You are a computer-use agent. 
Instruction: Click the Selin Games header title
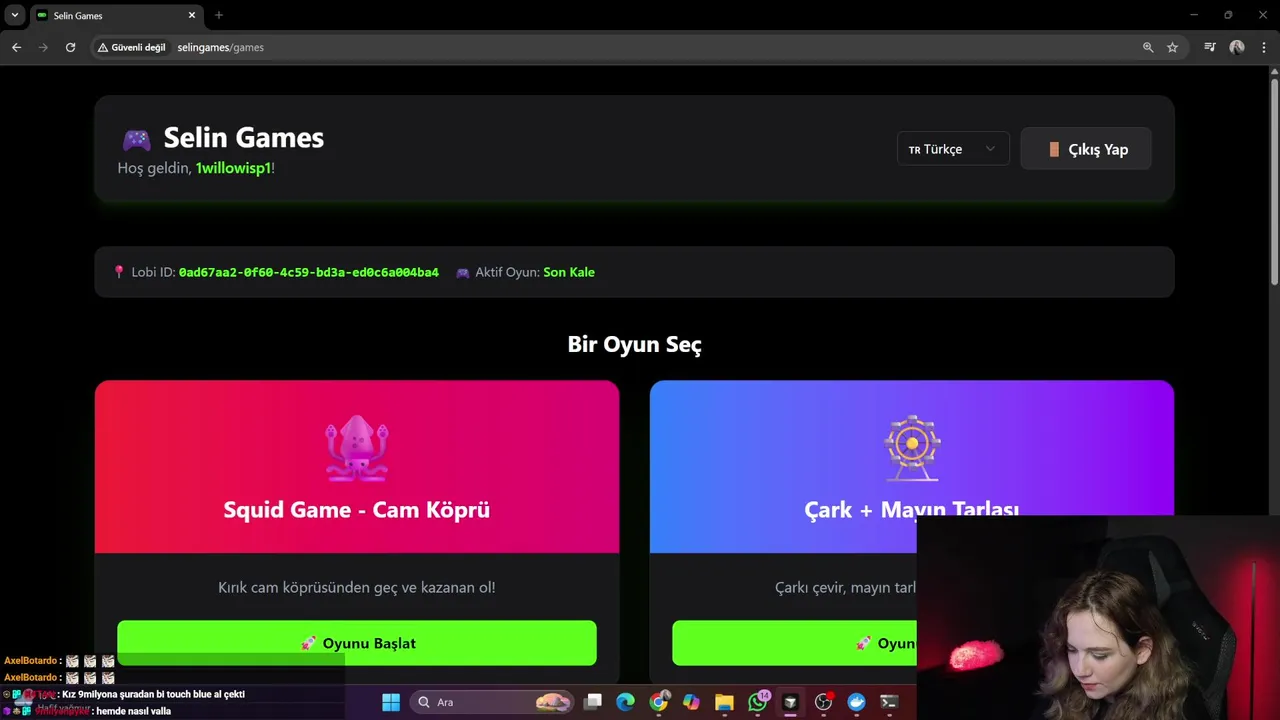click(x=244, y=137)
